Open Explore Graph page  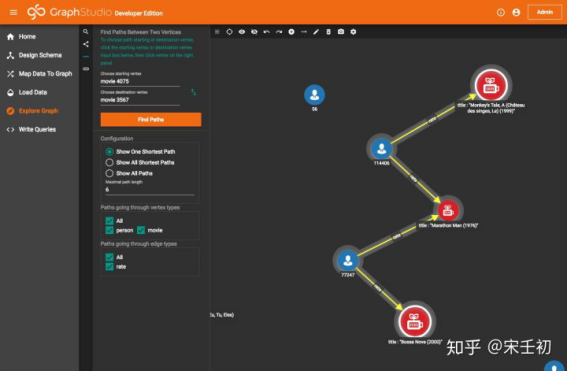[33, 111]
